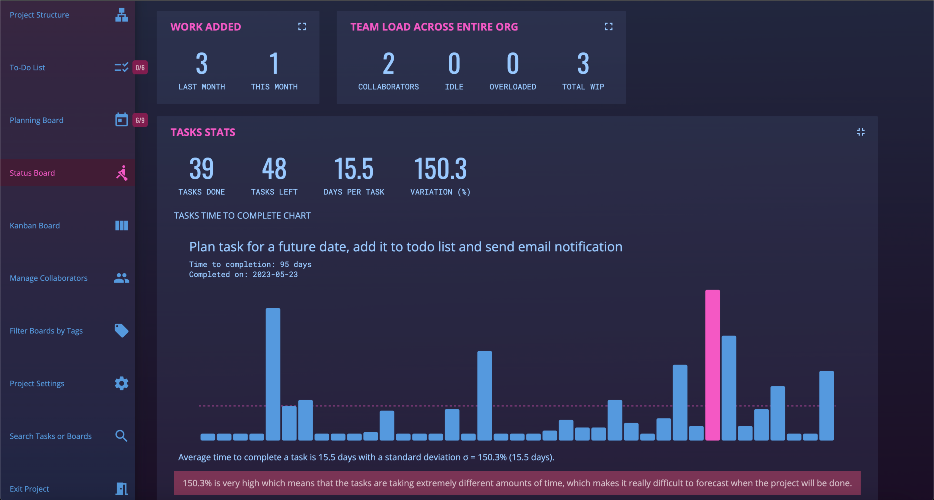Screen dimensions: 934x500
Task: Open the Kanban Board columns icon
Action: [x=122, y=225]
